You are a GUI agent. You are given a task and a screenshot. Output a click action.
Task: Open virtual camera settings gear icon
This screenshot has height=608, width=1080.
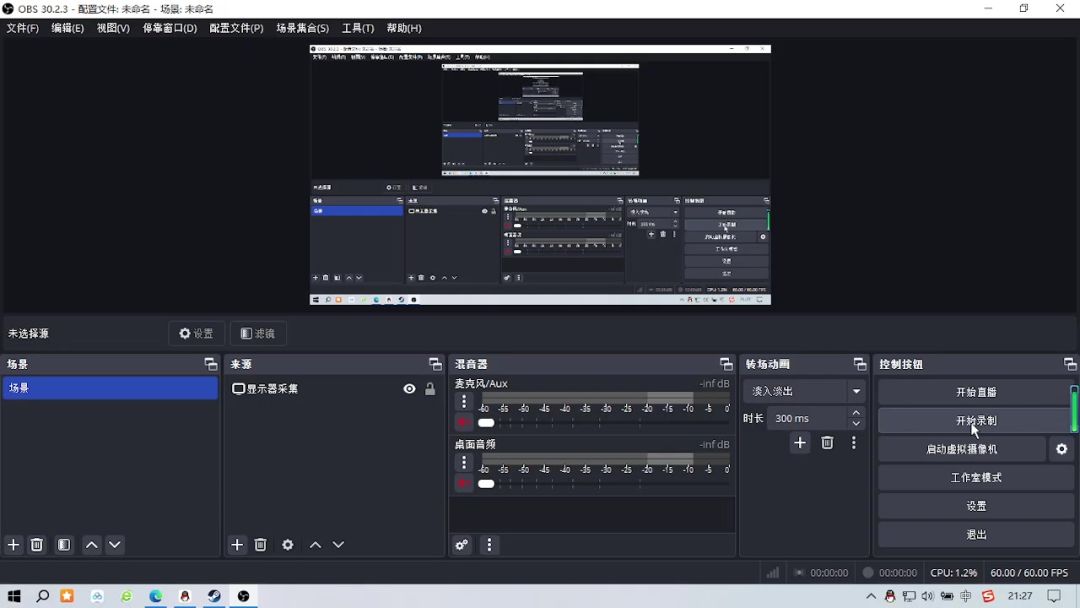point(1061,450)
